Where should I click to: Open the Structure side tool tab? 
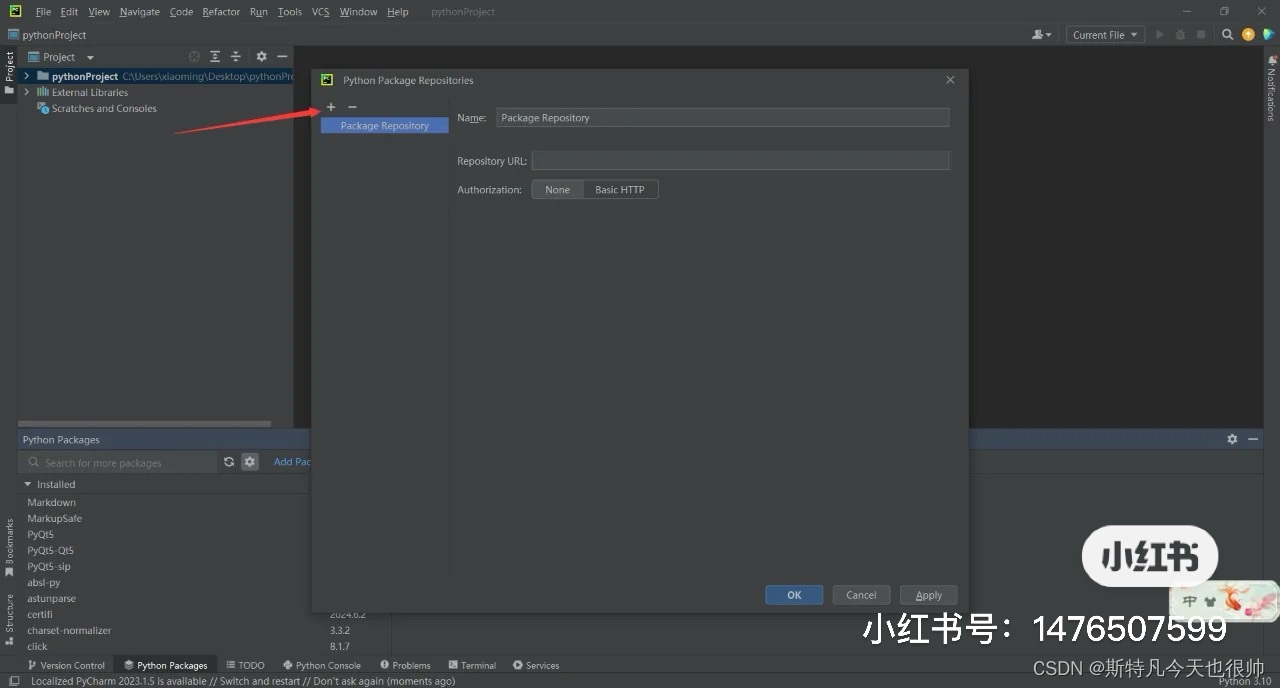[x=9, y=618]
